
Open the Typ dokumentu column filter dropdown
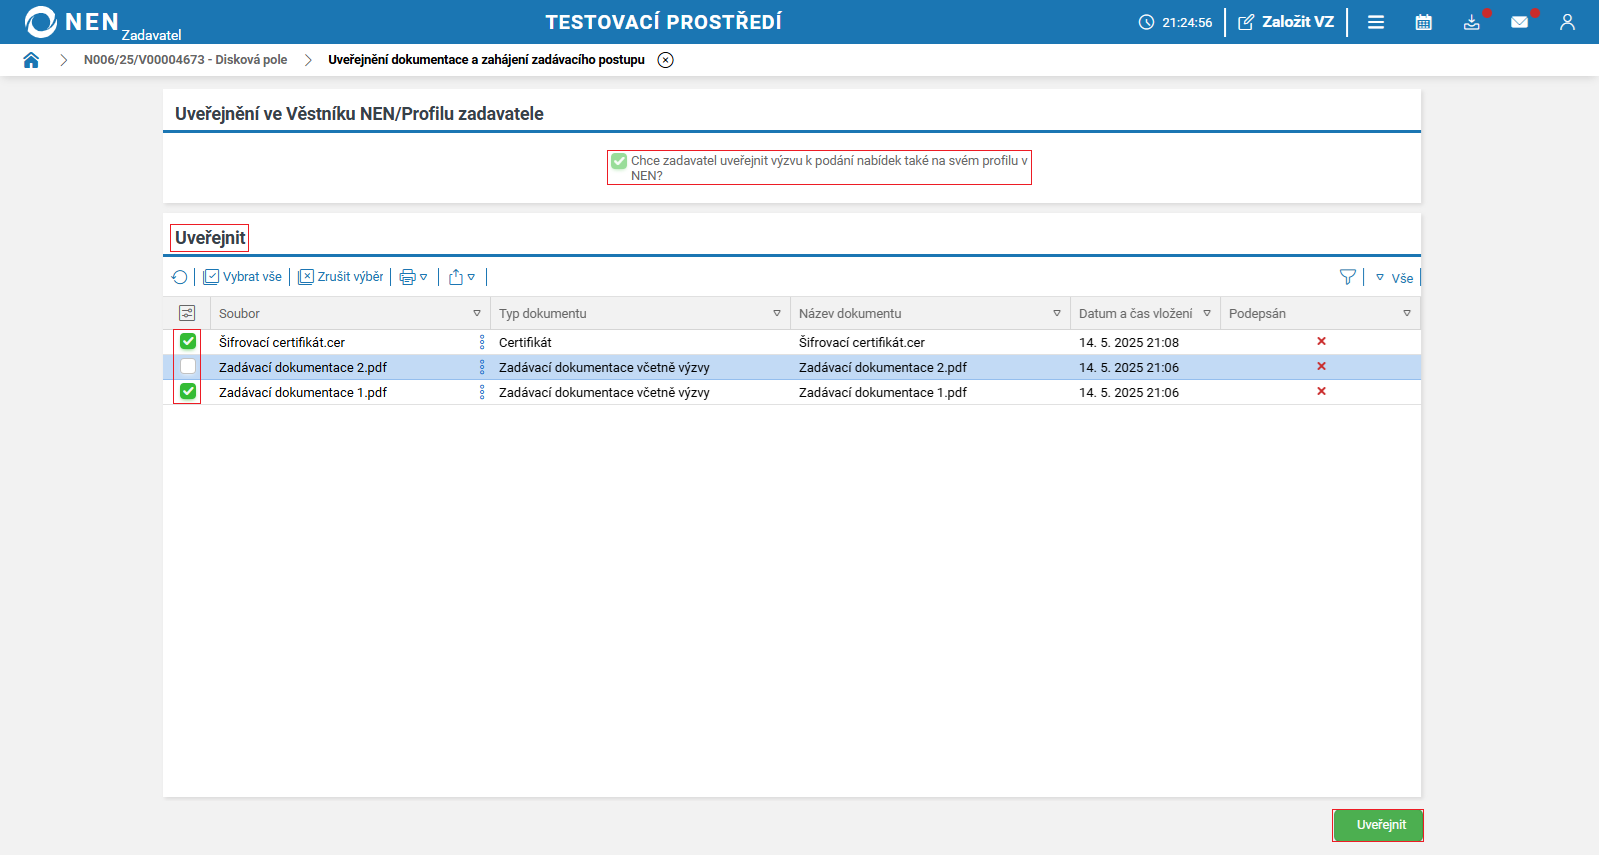click(777, 313)
